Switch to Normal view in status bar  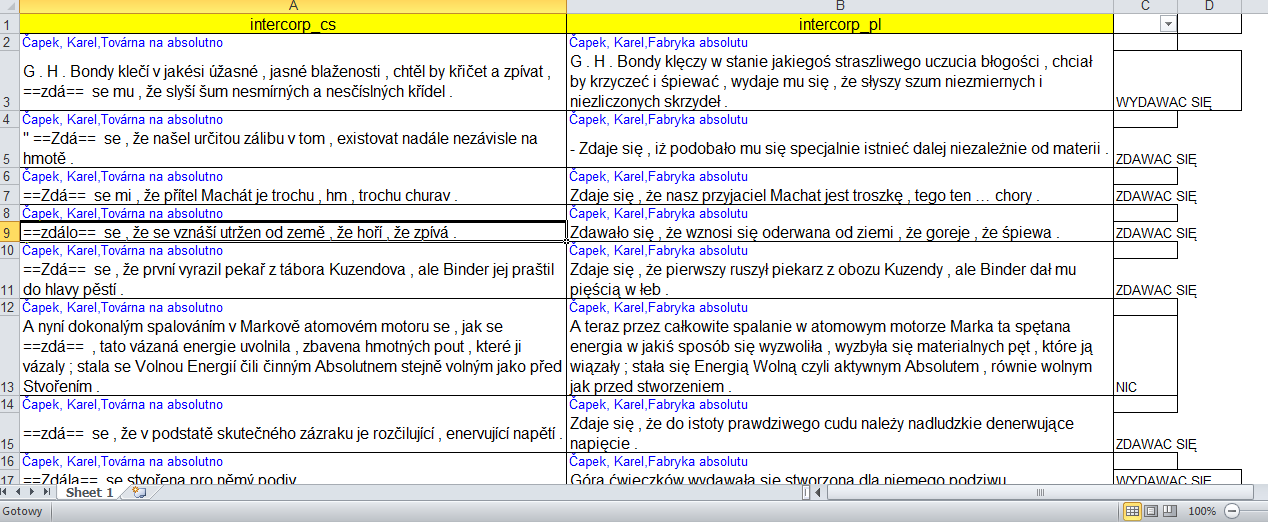(1132, 511)
